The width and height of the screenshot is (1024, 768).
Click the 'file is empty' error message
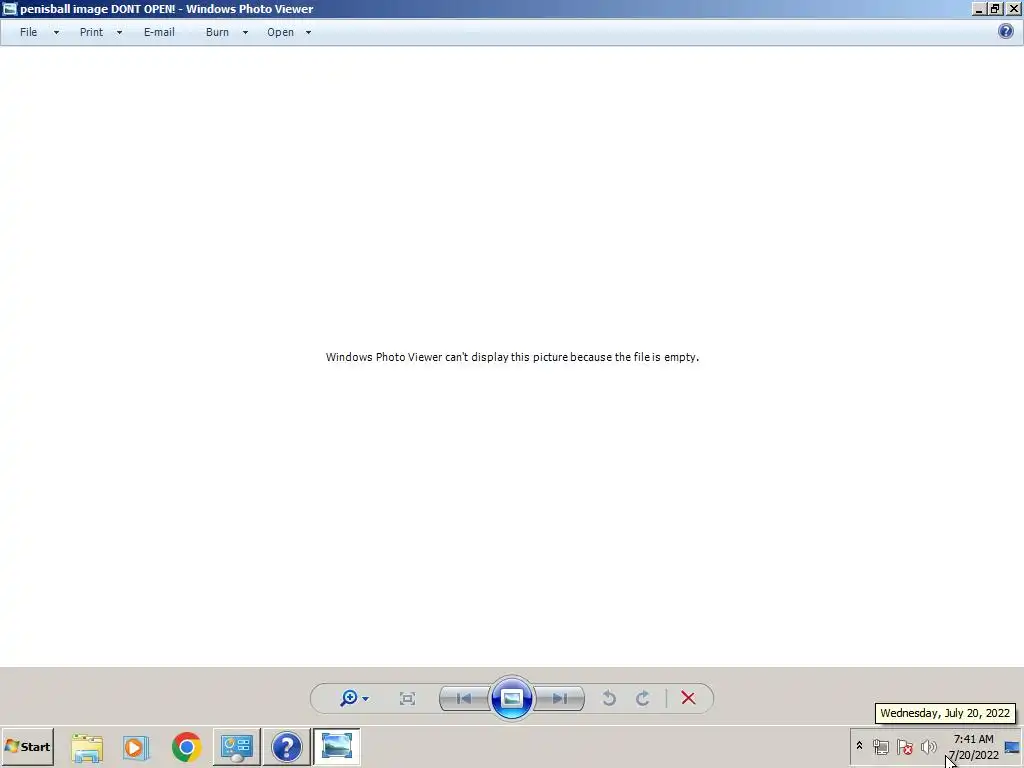coord(512,357)
